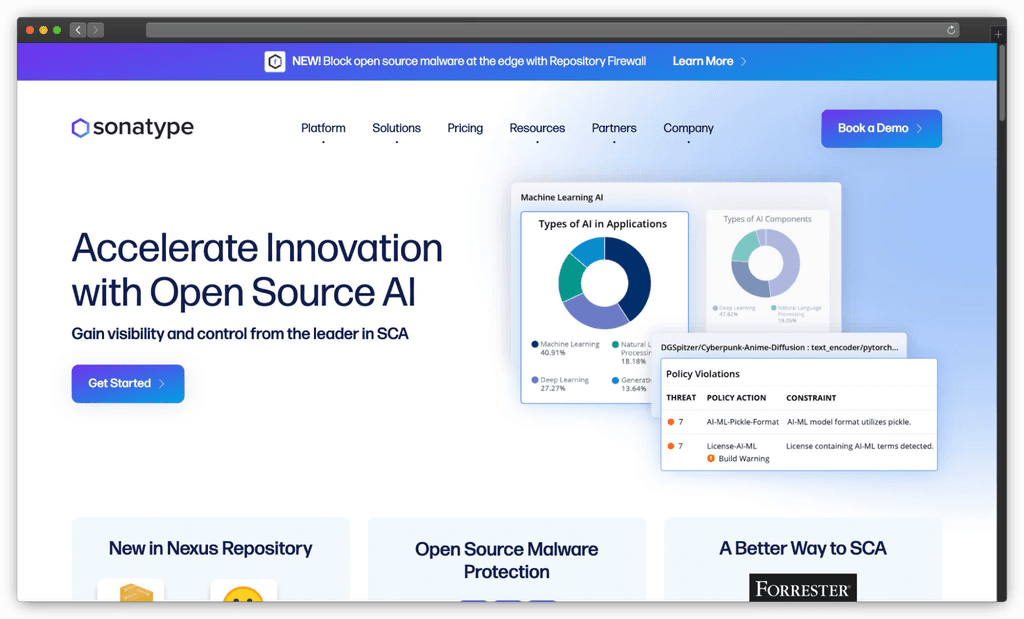Expand the Resources dropdown
The width and height of the screenshot is (1024, 619).
point(537,128)
